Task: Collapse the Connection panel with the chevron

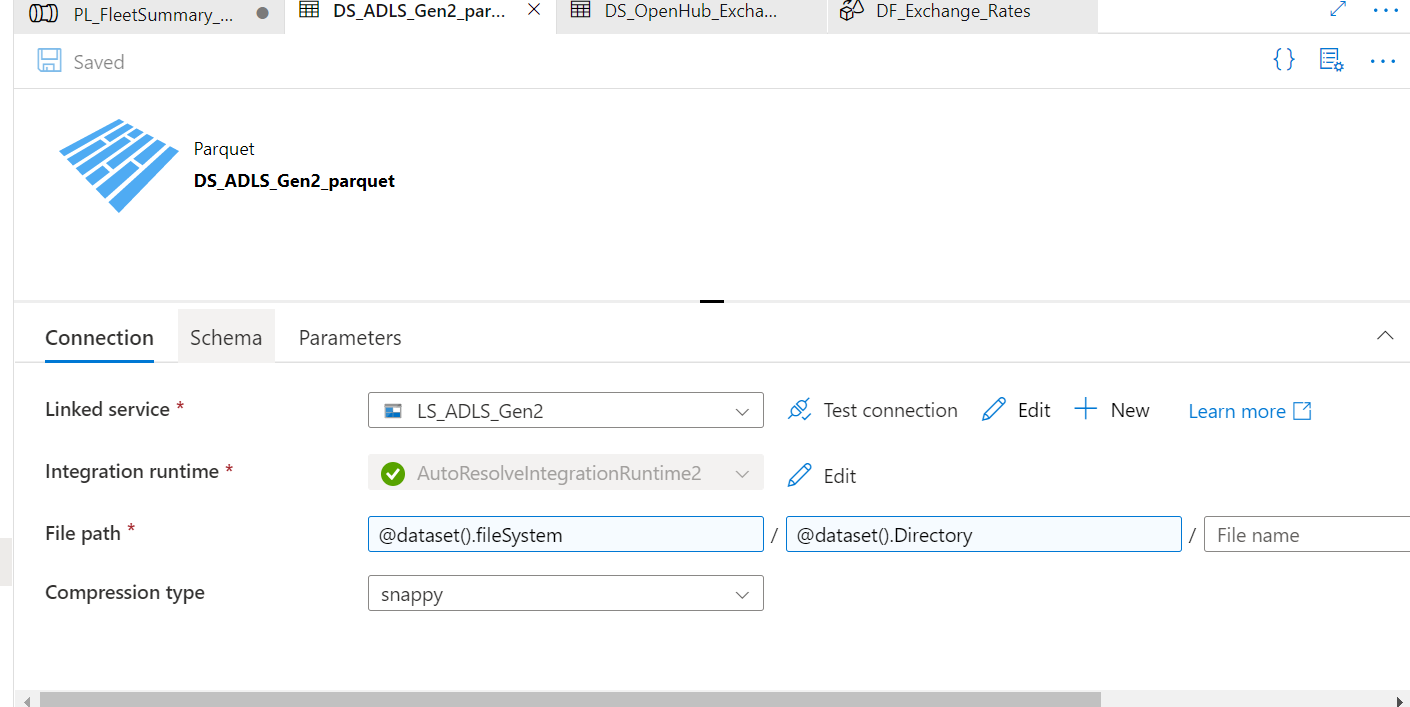Action: coord(1385,336)
